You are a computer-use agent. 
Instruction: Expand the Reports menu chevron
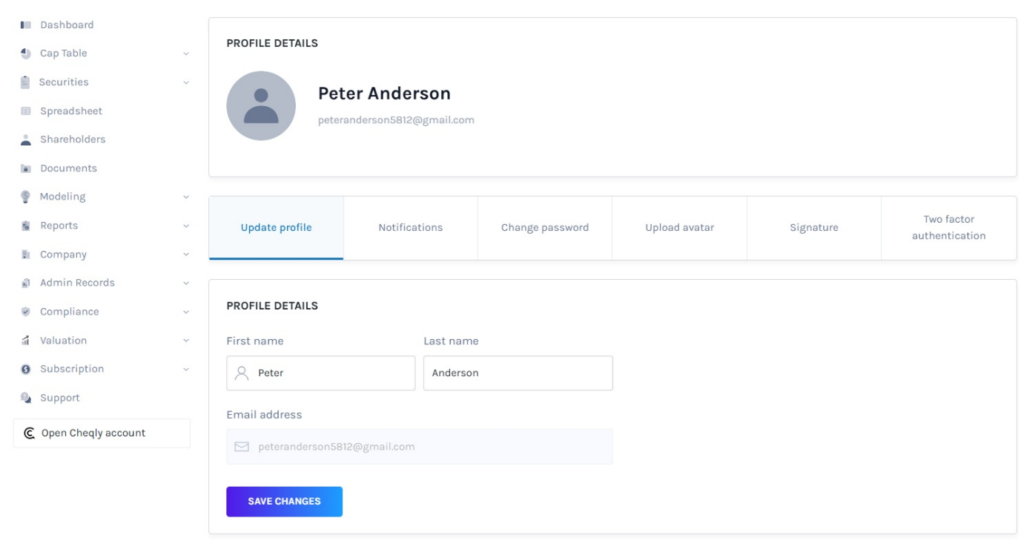[x=186, y=225]
